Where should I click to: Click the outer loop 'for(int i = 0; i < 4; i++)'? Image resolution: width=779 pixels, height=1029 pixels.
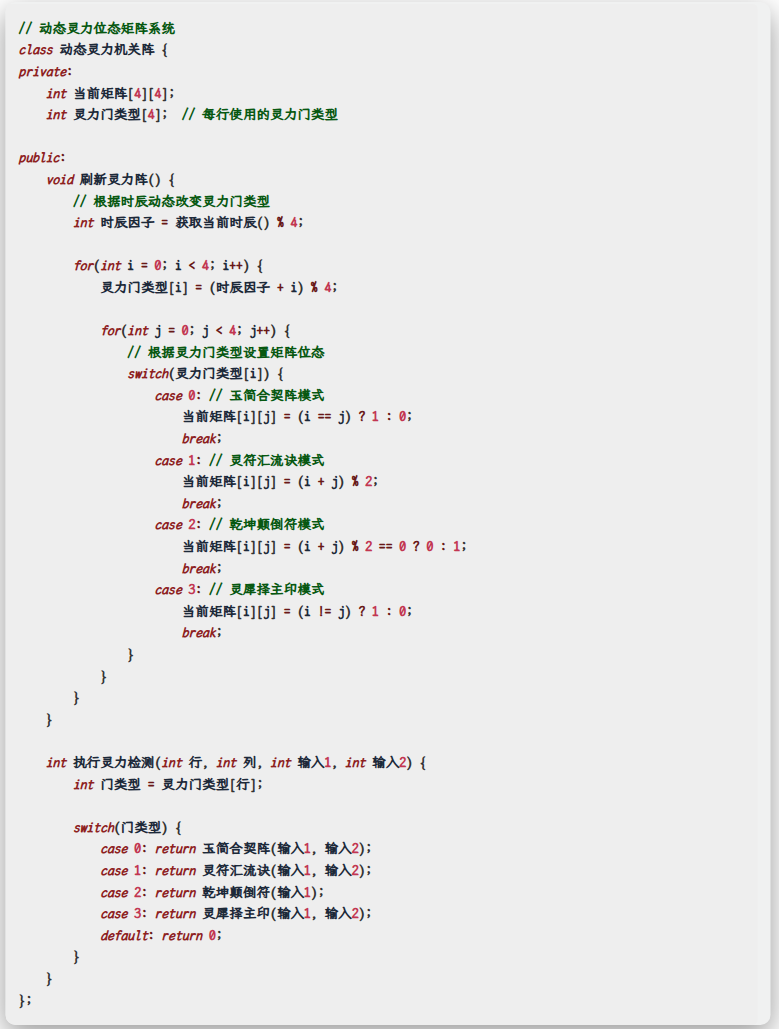[161, 266]
